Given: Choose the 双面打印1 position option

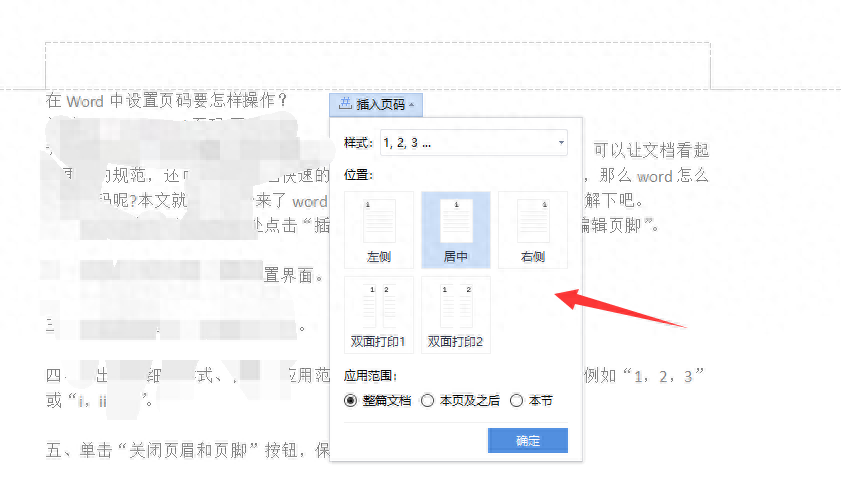Looking at the screenshot, I should (x=379, y=315).
